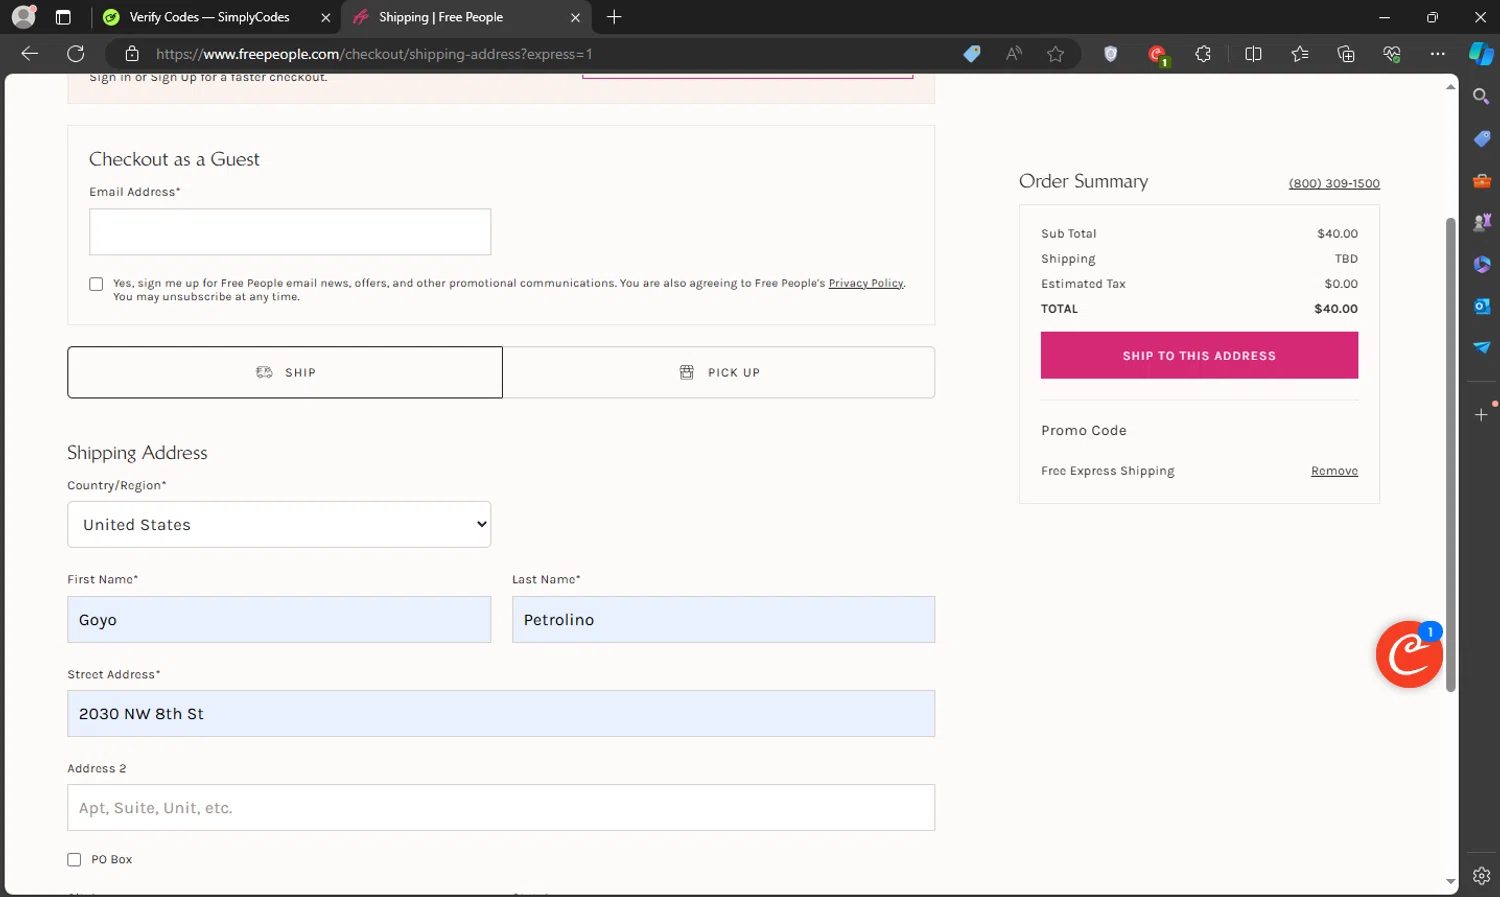Open floating SimplyCodes coupon widget
Image resolution: width=1500 pixels, height=897 pixels.
click(x=1409, y=654)
